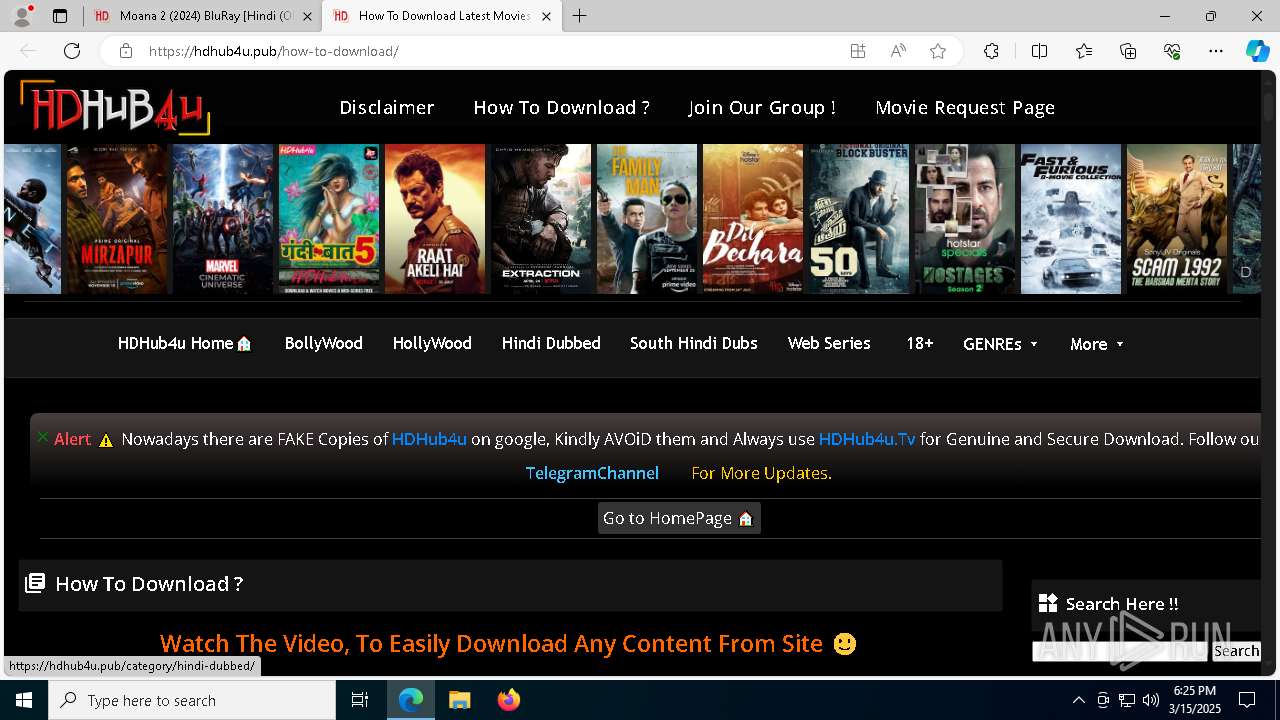The image size is (1280, 720).
Task: Open the 18+ category
Action: coord(919,343)
